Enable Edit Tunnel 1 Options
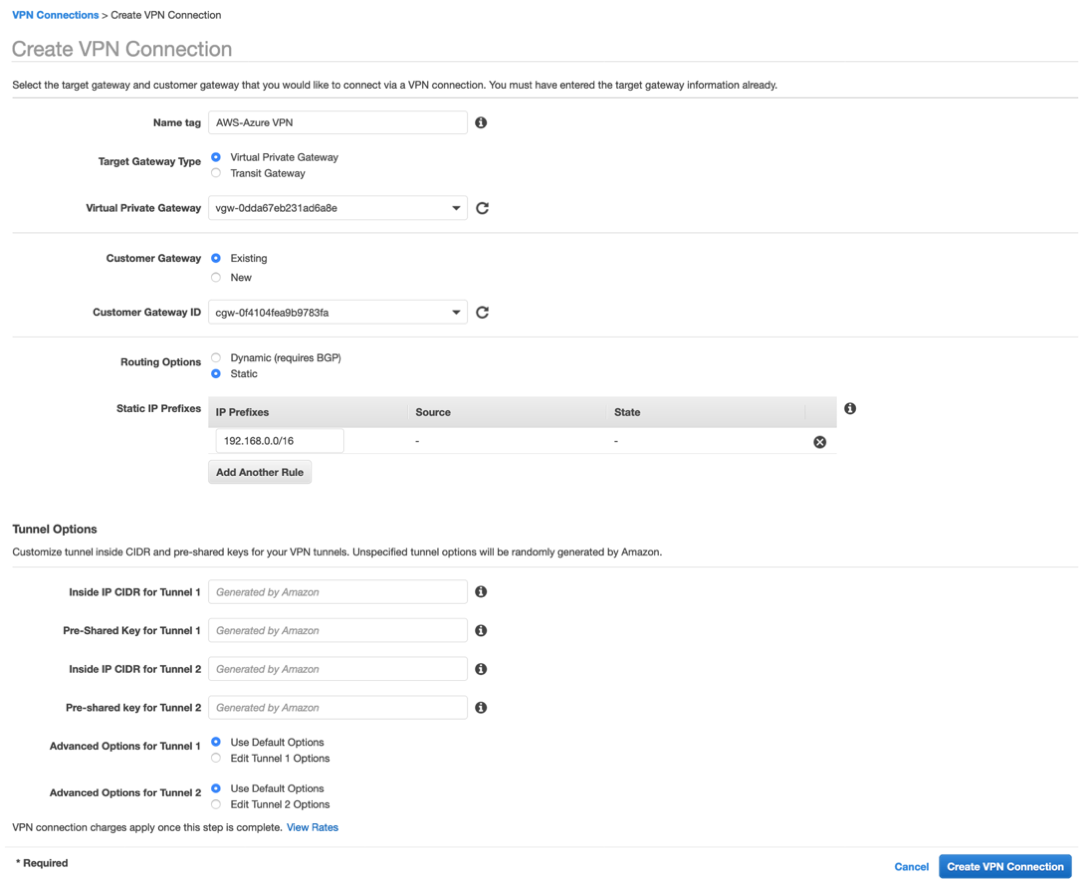 pos(215,758)
